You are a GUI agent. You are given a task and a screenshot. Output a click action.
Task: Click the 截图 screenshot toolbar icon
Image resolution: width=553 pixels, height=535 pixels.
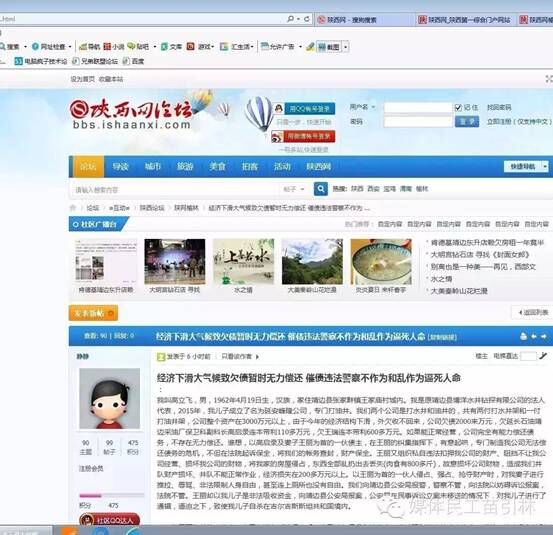tap(329, 47)
